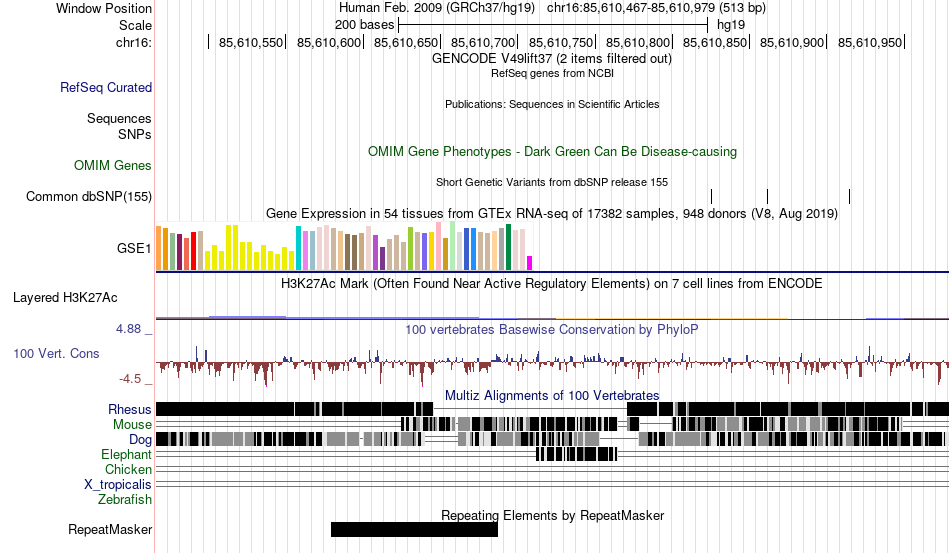950x553 pixels.
Task: Click the chr16: ruler label
Action: coord(133,42)
